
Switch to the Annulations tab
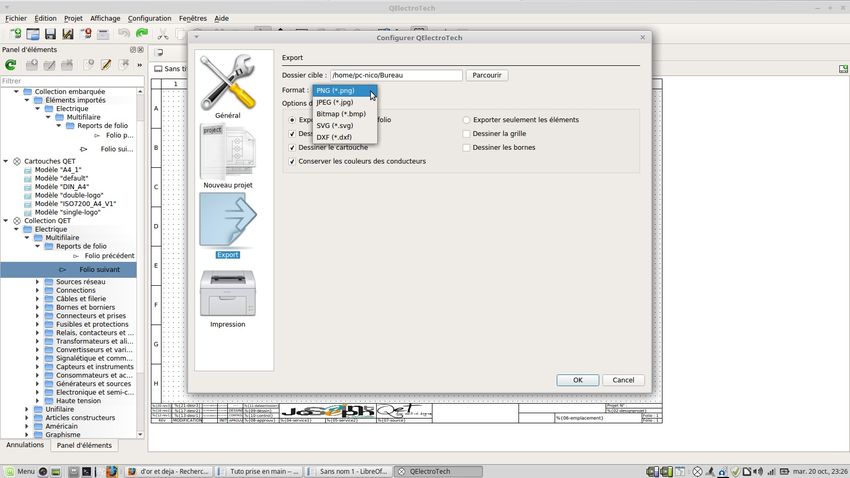25,445
